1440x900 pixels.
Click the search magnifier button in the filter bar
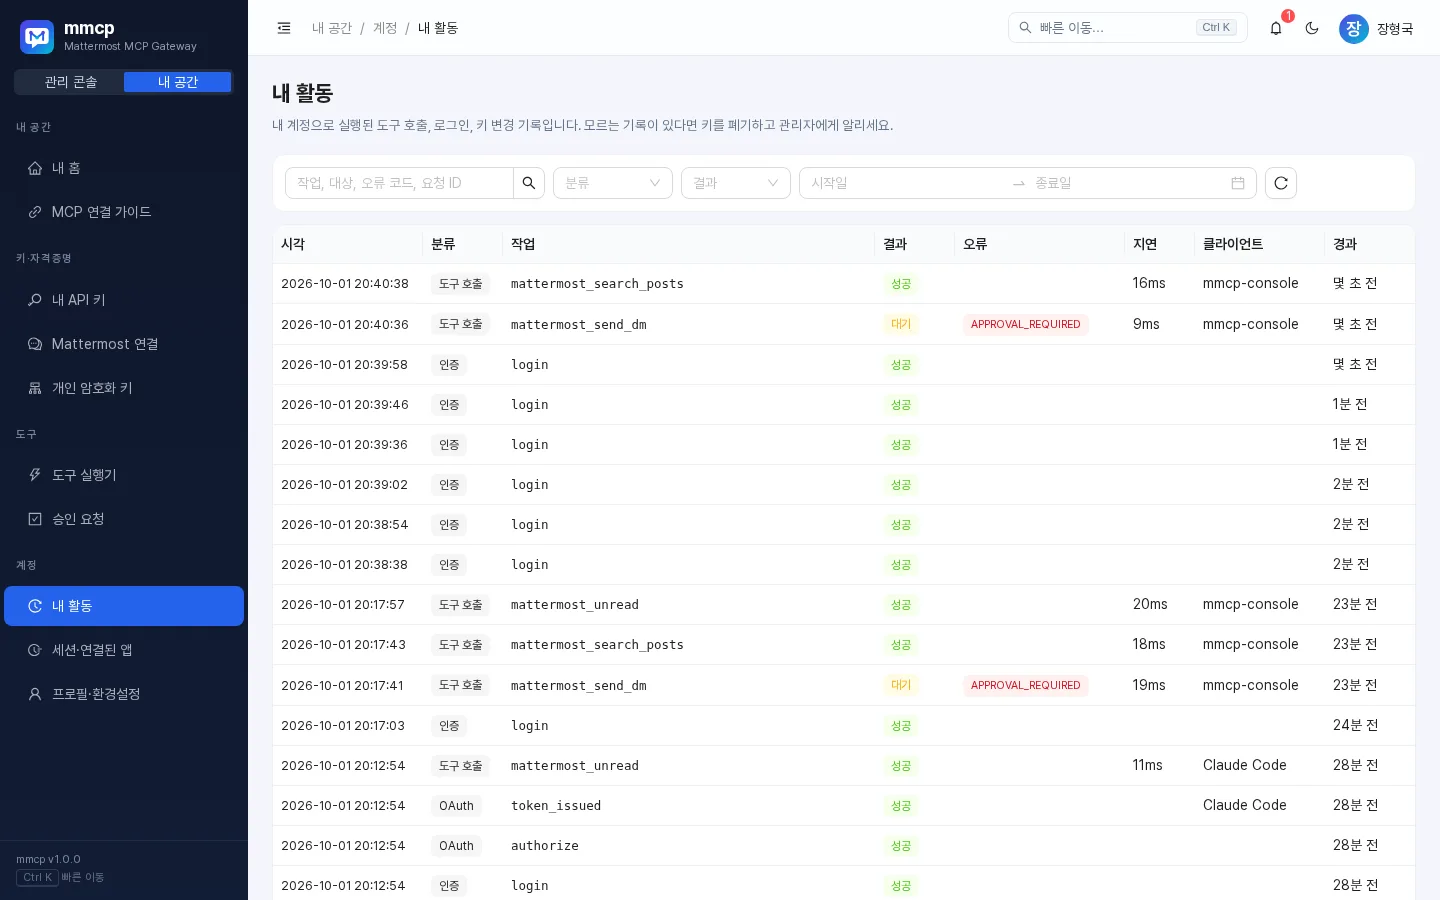pos(529,183)
